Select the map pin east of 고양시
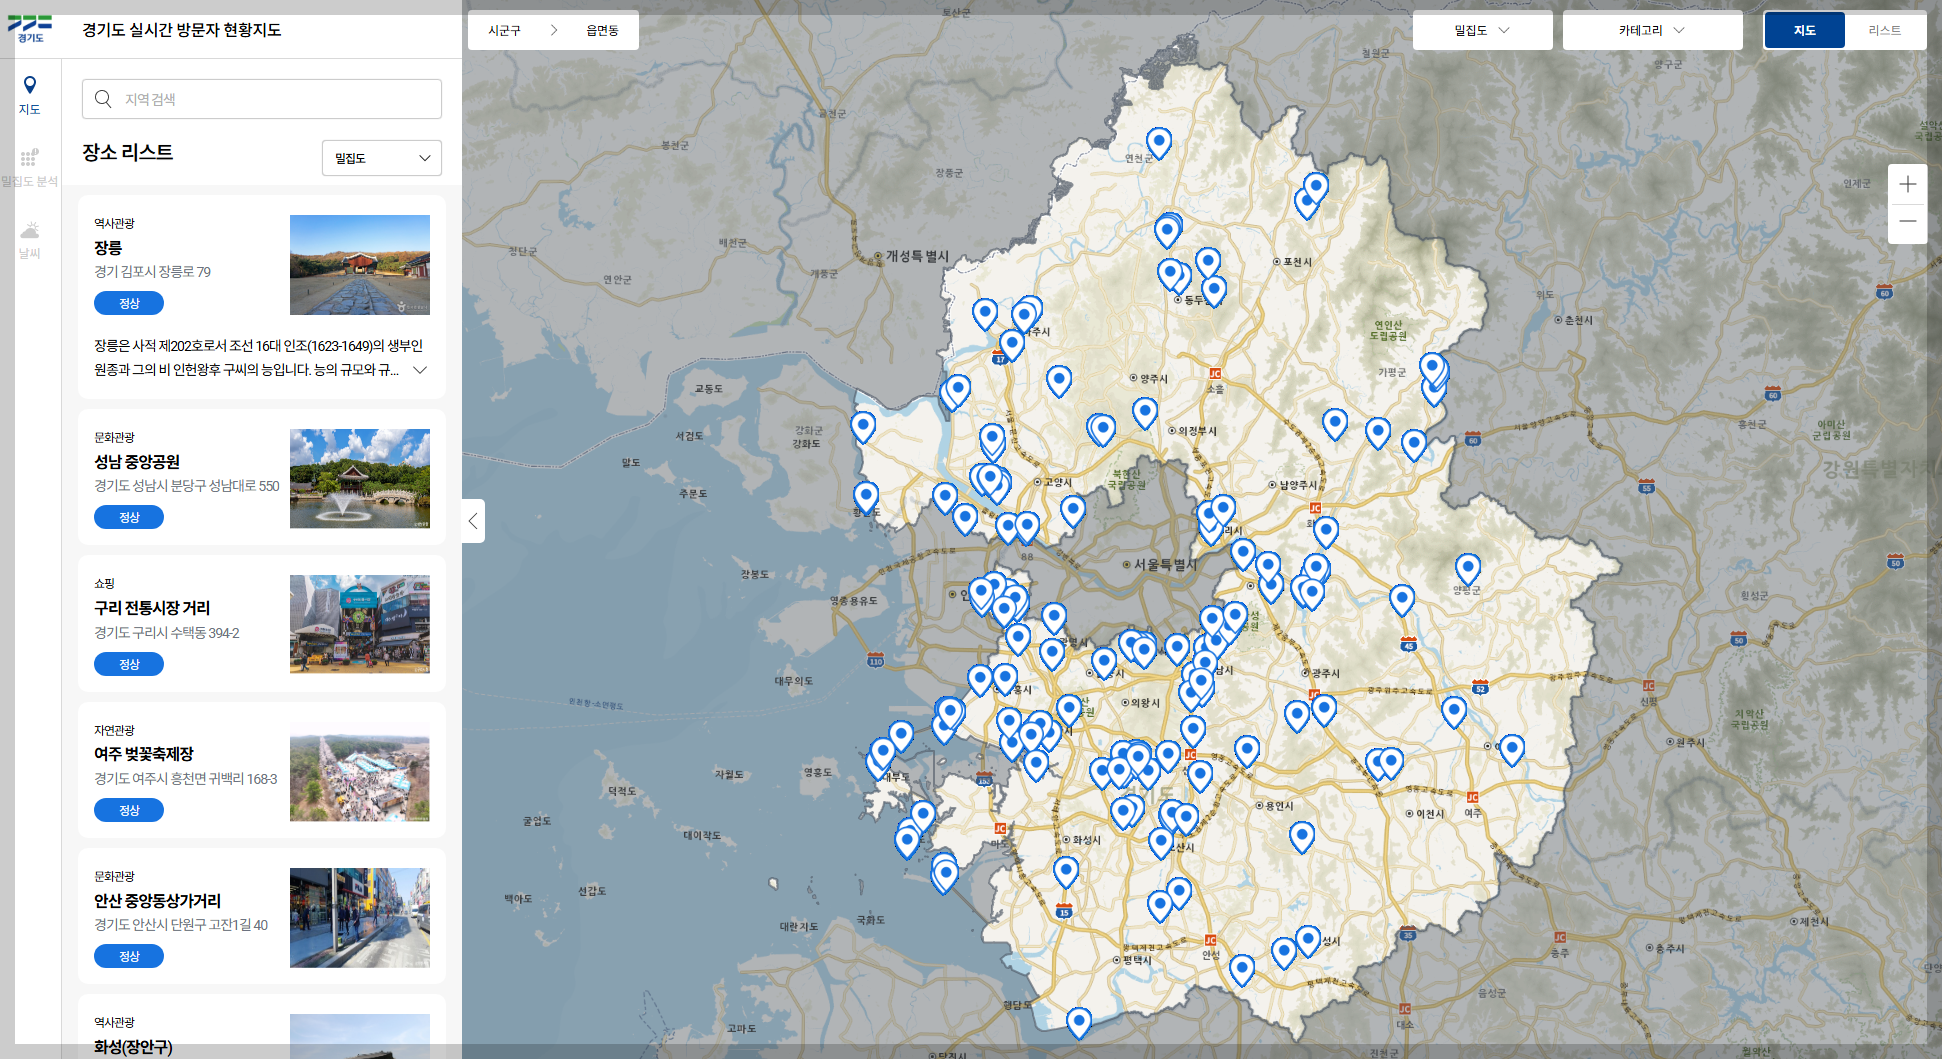 click(1073, 510)
